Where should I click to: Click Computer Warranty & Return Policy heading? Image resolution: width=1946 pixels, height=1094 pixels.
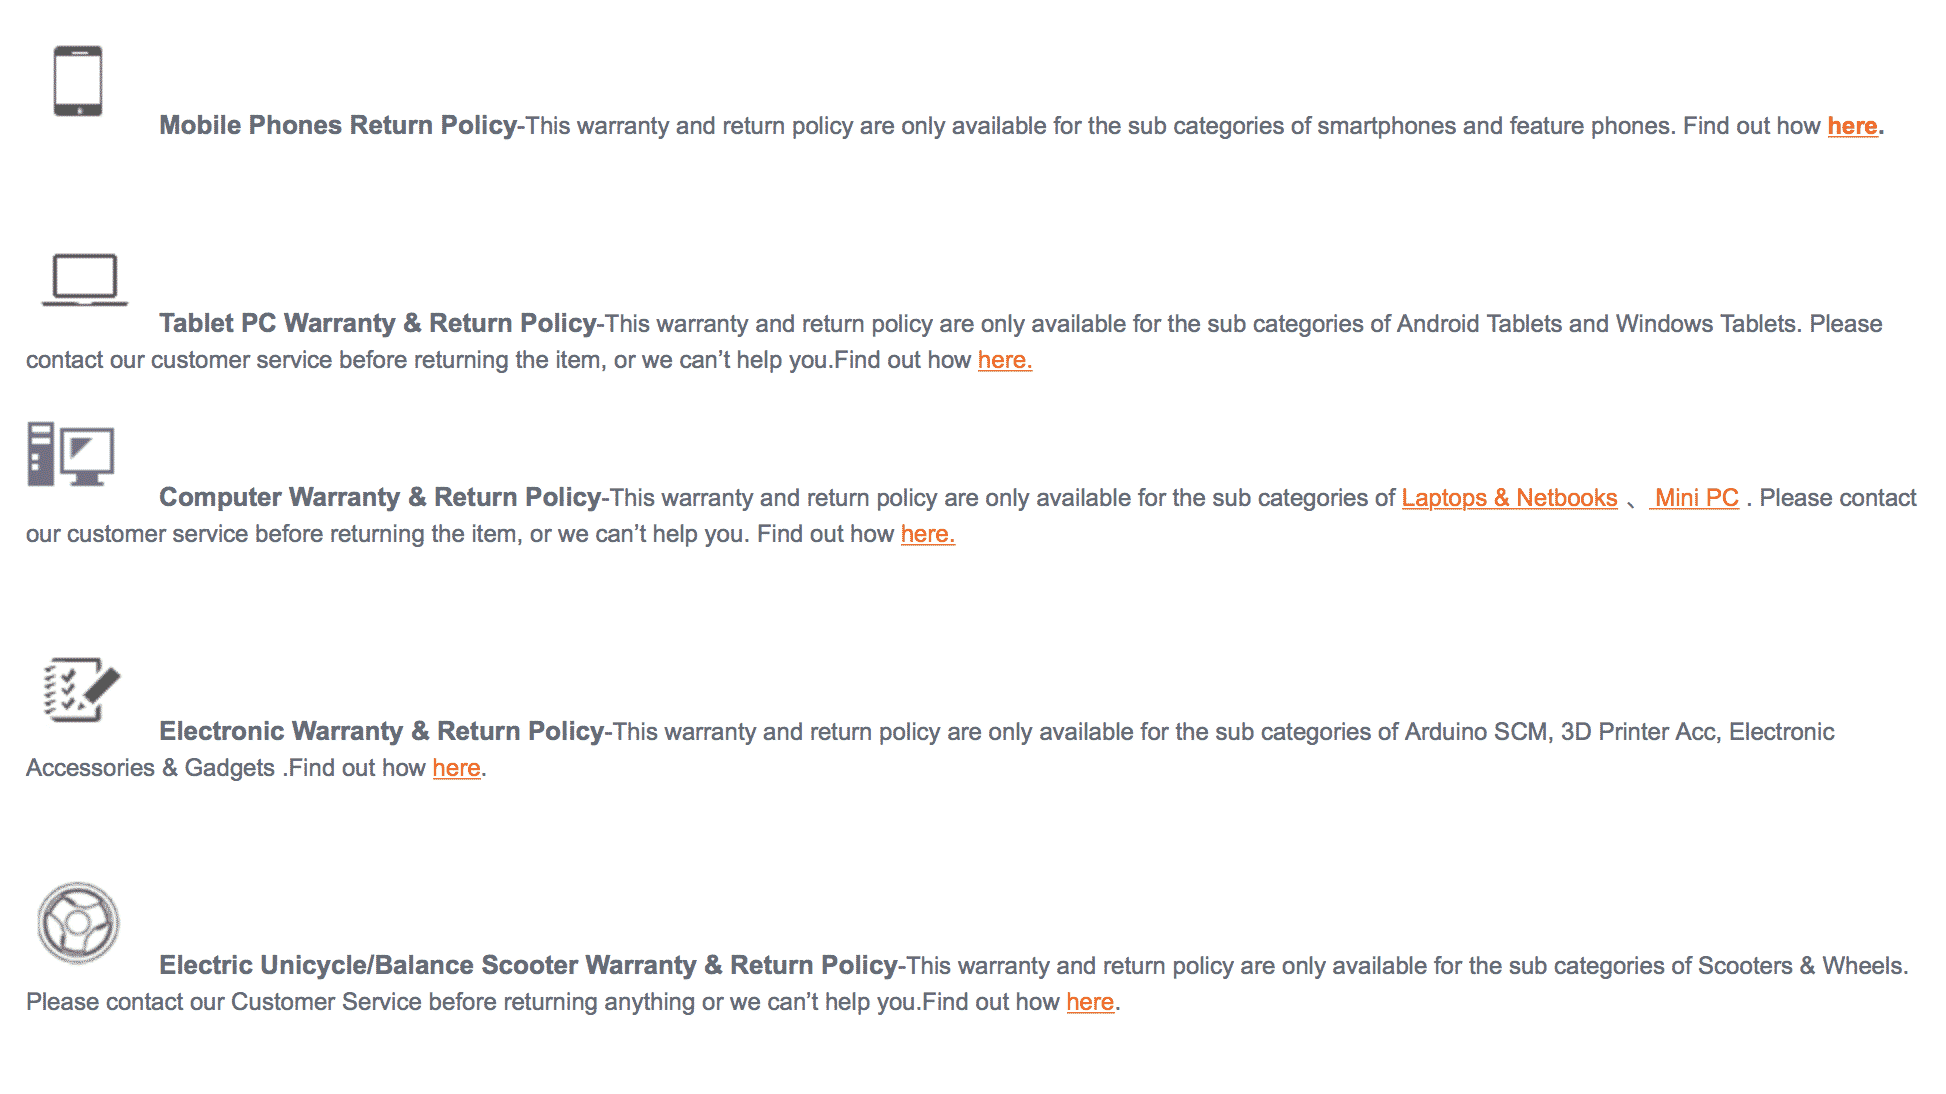(x=380, y=497)
